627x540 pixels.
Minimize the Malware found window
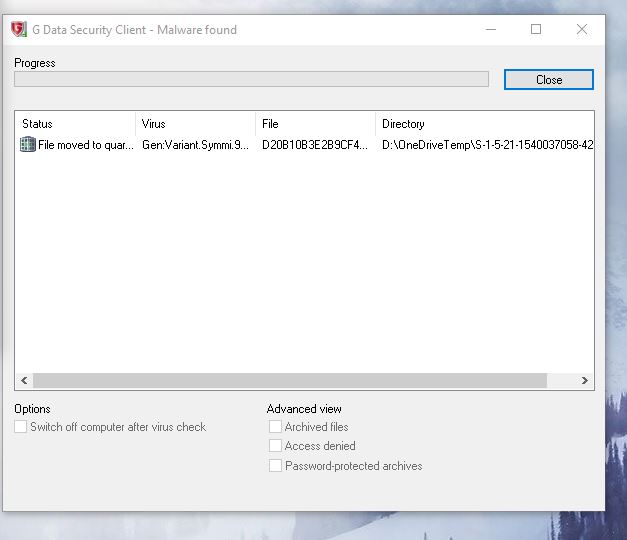[x=490, y=30]
